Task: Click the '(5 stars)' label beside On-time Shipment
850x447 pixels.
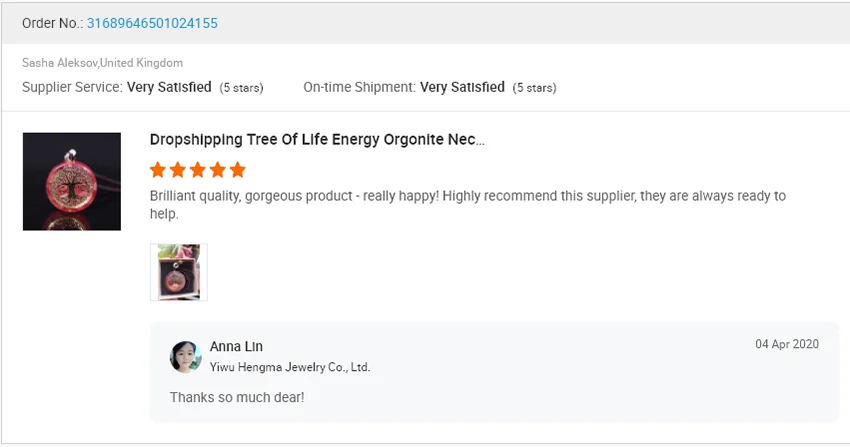Action: pos(534,88)
